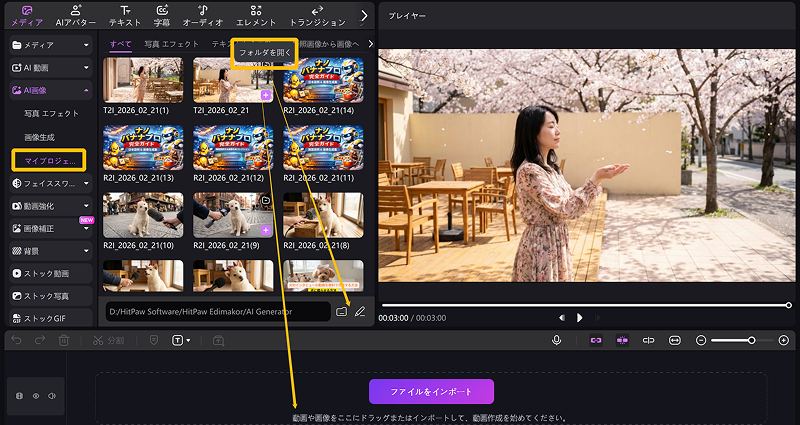Expand the メディア sidebar dropdown arrow
Screen dimensions: 800x425
coord(86,45)
